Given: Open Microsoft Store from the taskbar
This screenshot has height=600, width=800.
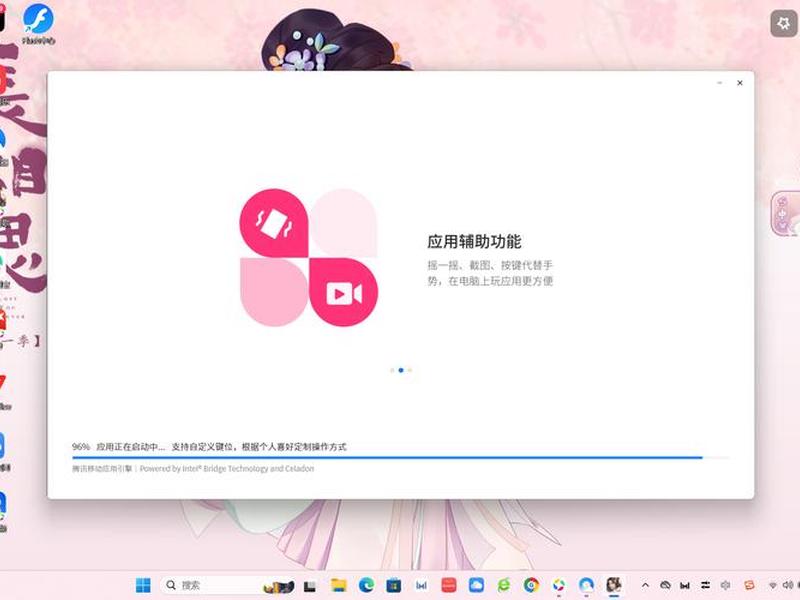Looking at the screenshot, I should coord(393,585).
